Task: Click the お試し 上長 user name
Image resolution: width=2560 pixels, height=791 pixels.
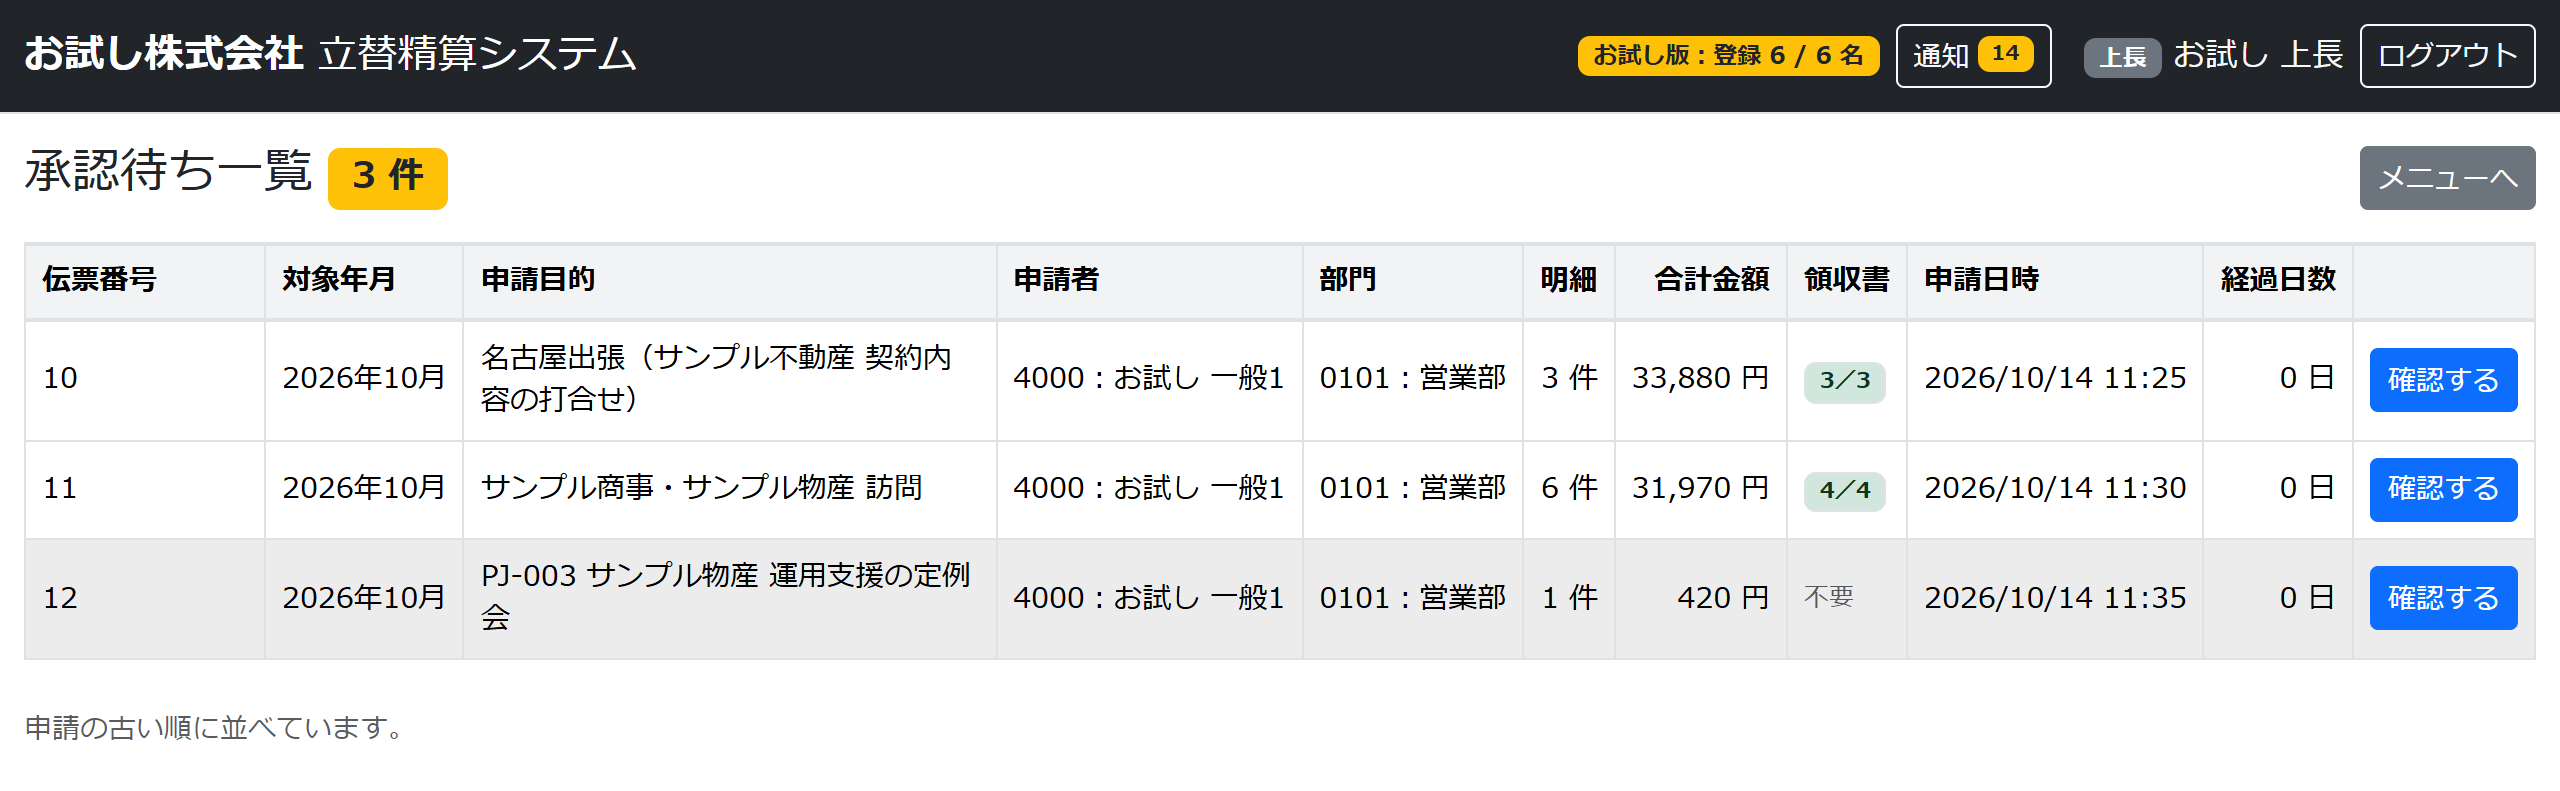Action: pyautogui.click(x=2258, y=55)
